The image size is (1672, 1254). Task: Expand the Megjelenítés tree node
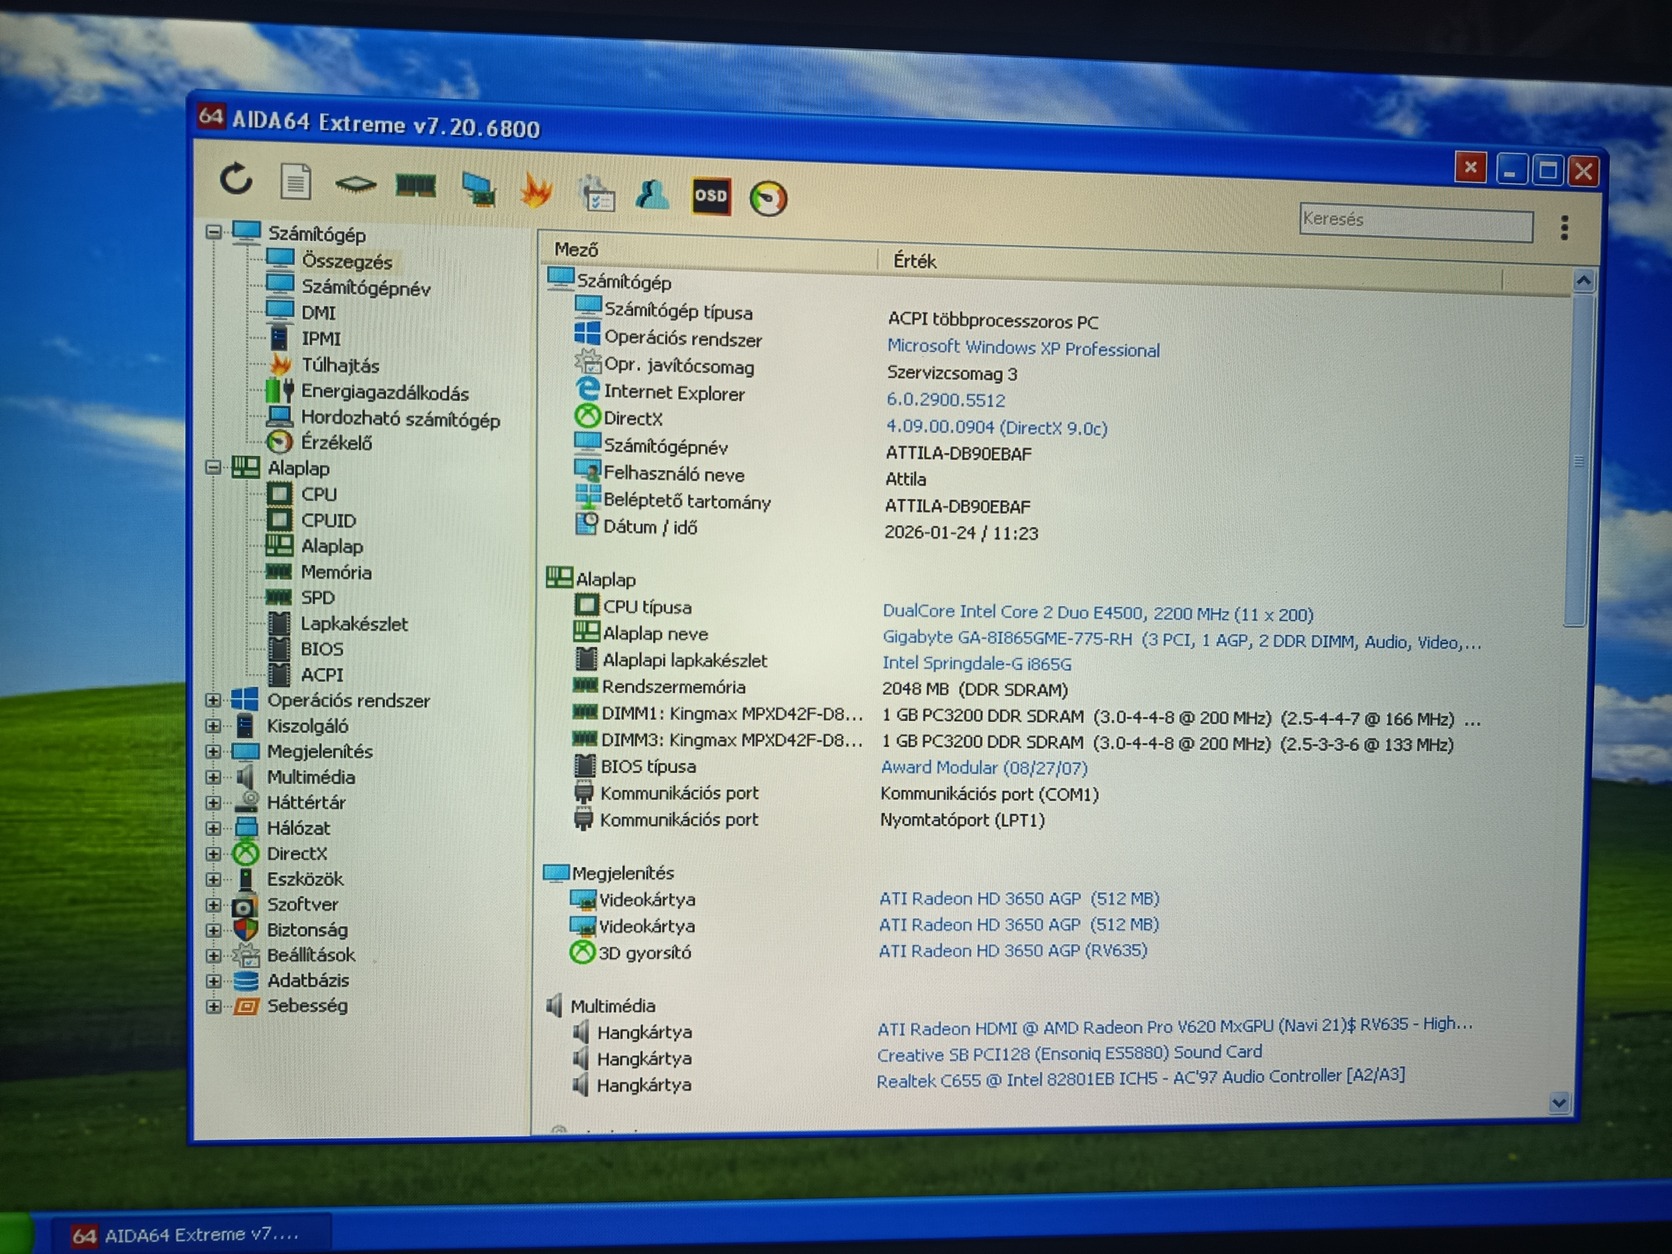[213, 751]
